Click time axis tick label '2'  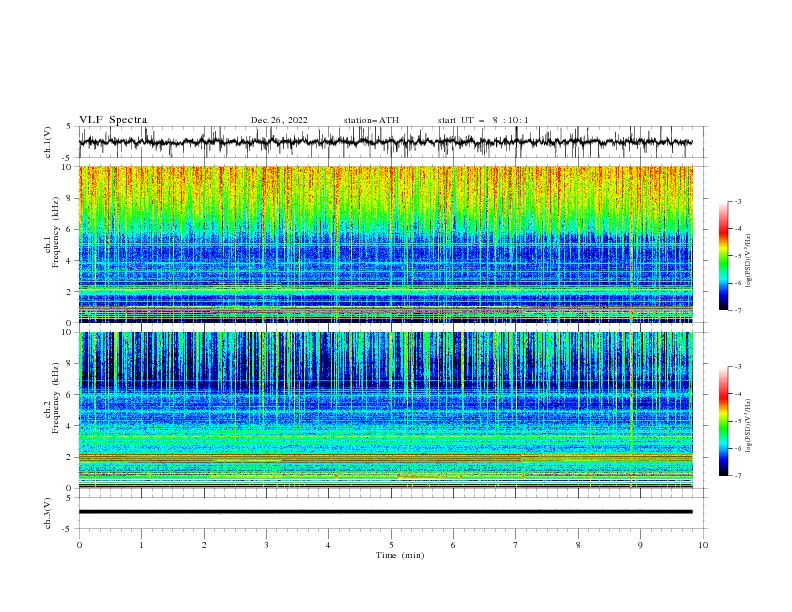coord(204,545)
